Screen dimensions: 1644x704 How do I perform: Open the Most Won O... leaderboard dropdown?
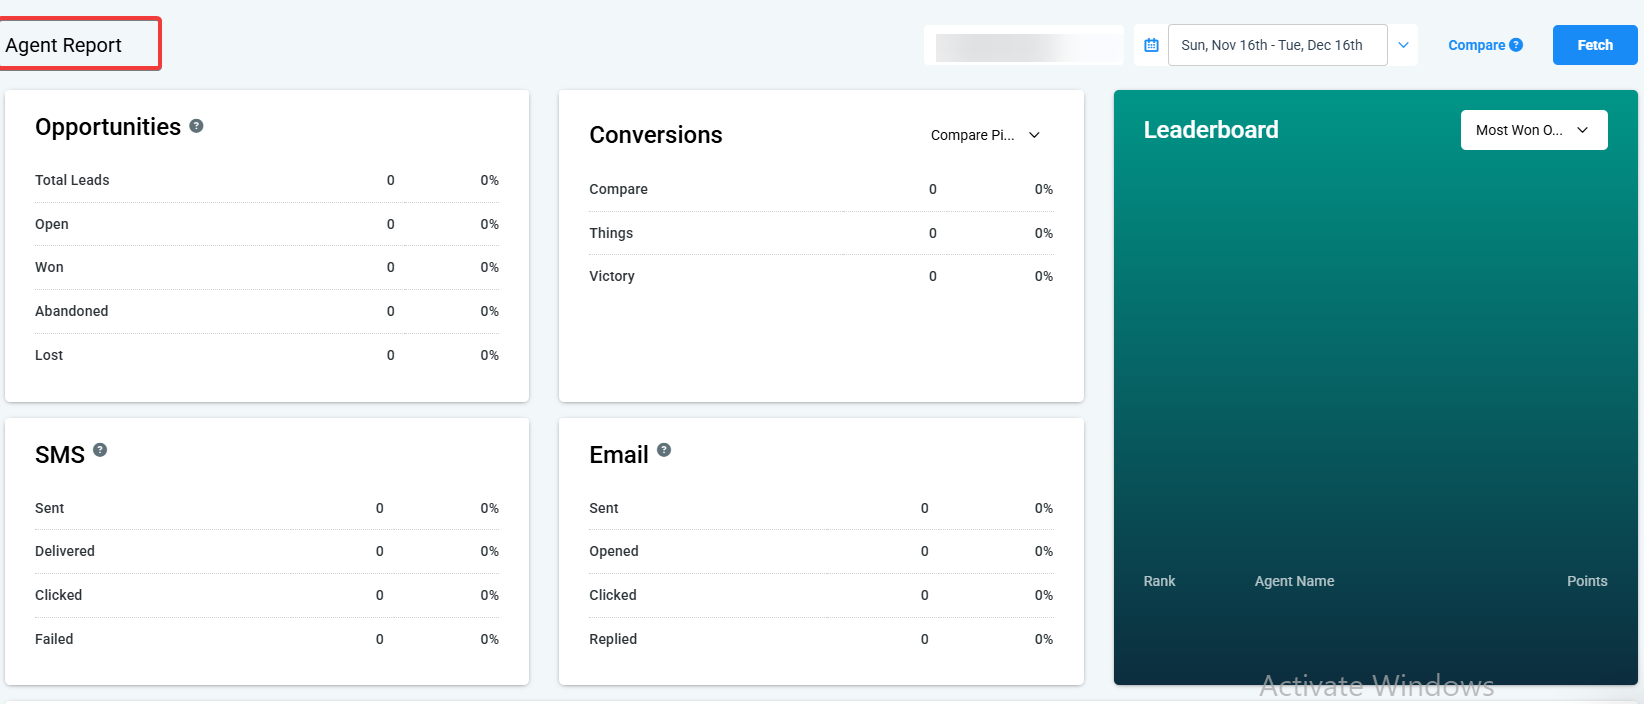1533,130
